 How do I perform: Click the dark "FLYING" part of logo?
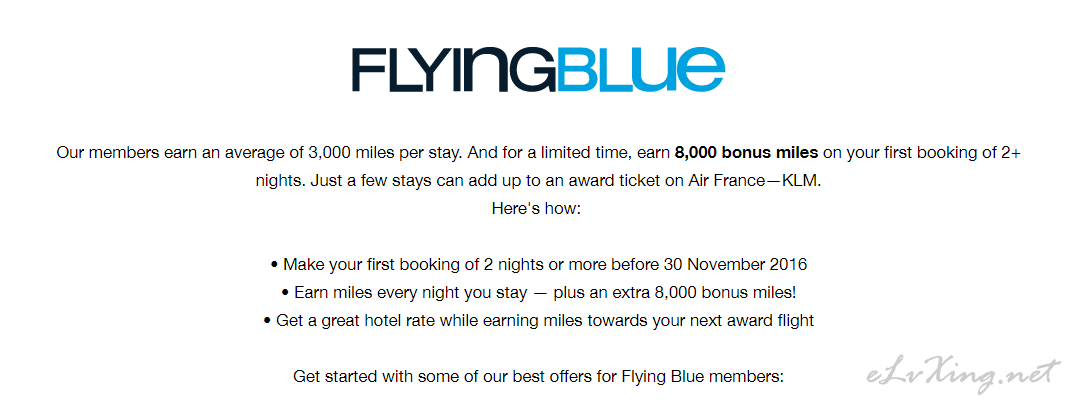pyautogui.click(x=454, y=70)
